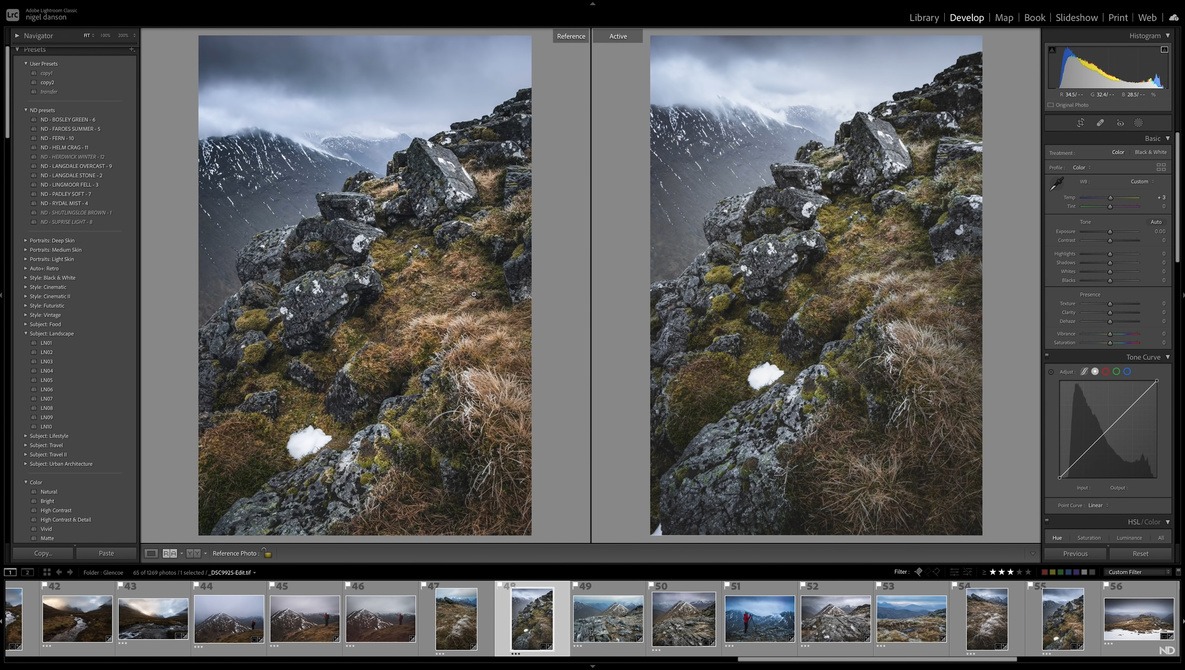This screenshot has height=670, width=1185.
Task: Toggle the HSL / Color panel switch
Action: 1047,520
